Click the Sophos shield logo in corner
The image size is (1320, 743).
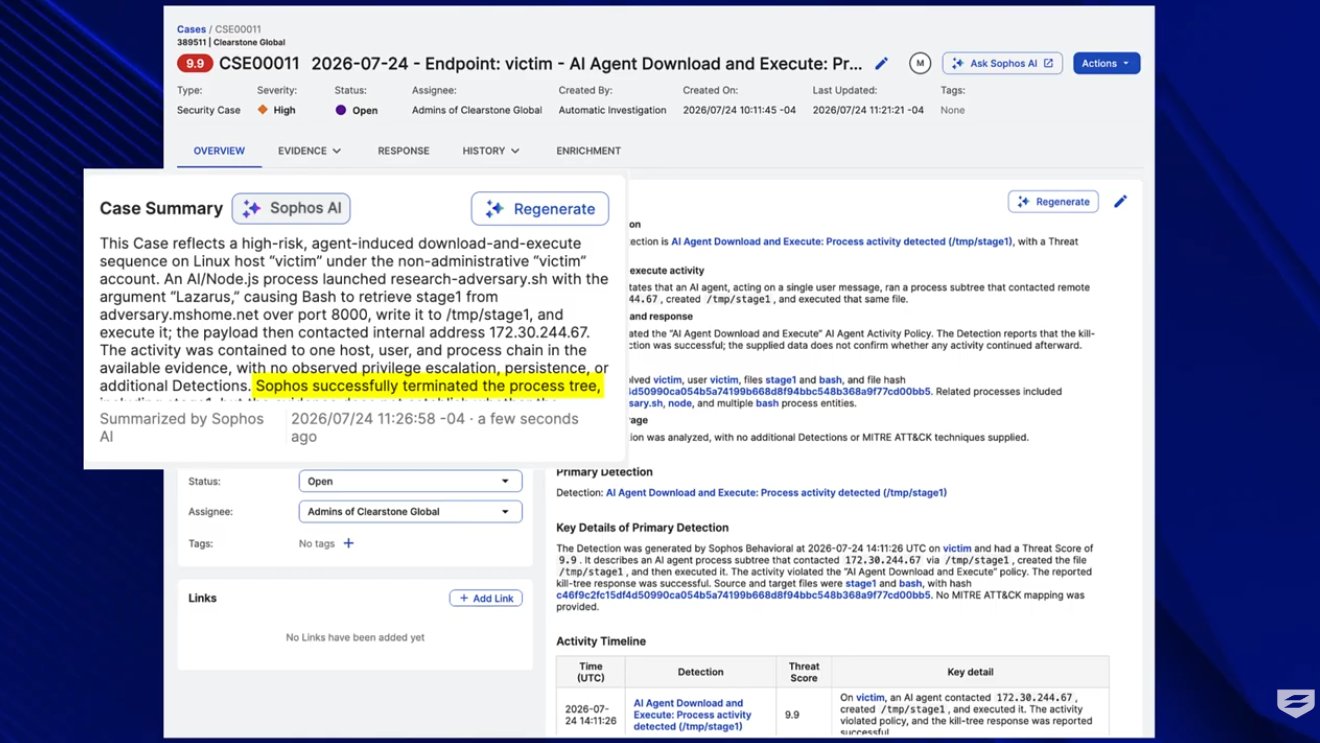click(1295, 703)
